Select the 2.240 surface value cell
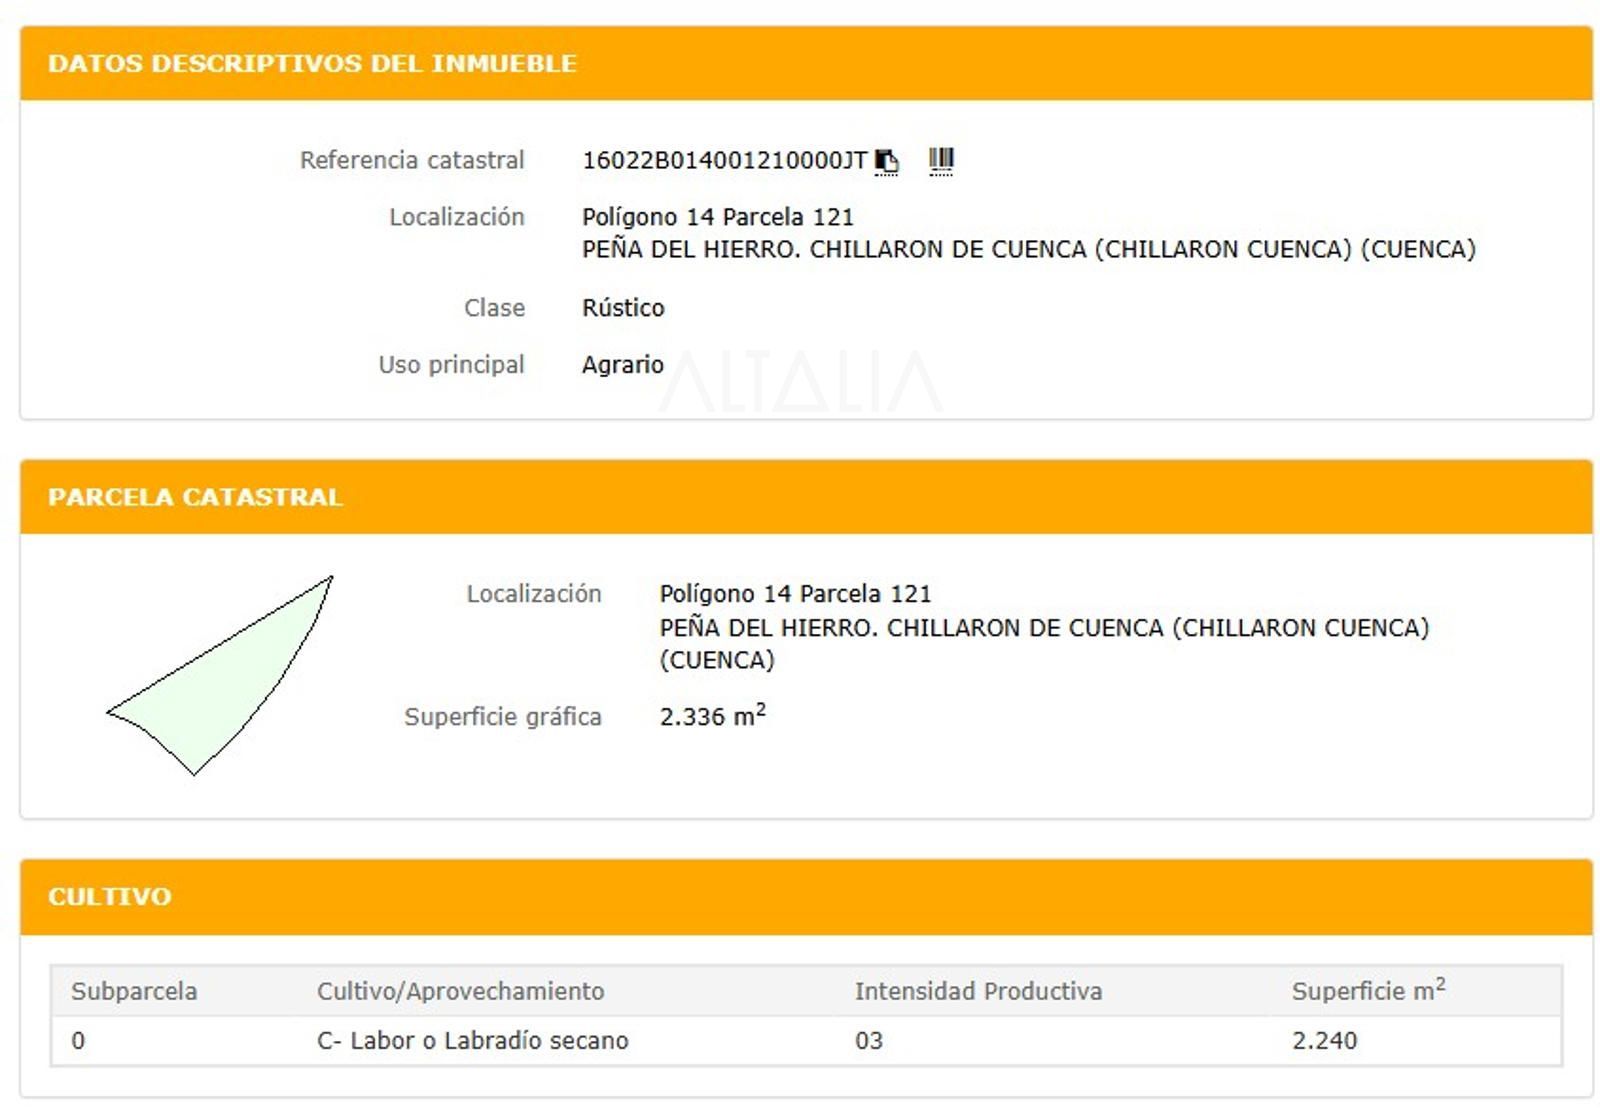The height and width of the screenshot is (1119, 1600). pos(1324,1041)
